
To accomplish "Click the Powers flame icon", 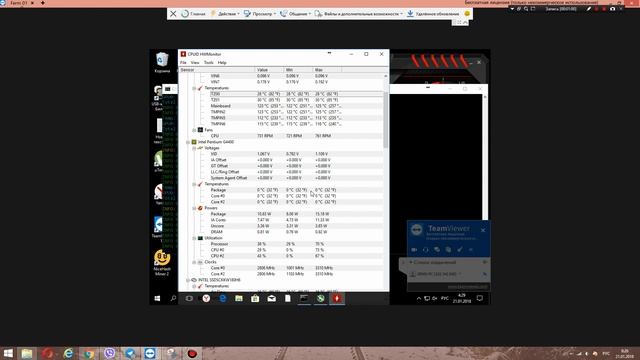I will [200, 208].
